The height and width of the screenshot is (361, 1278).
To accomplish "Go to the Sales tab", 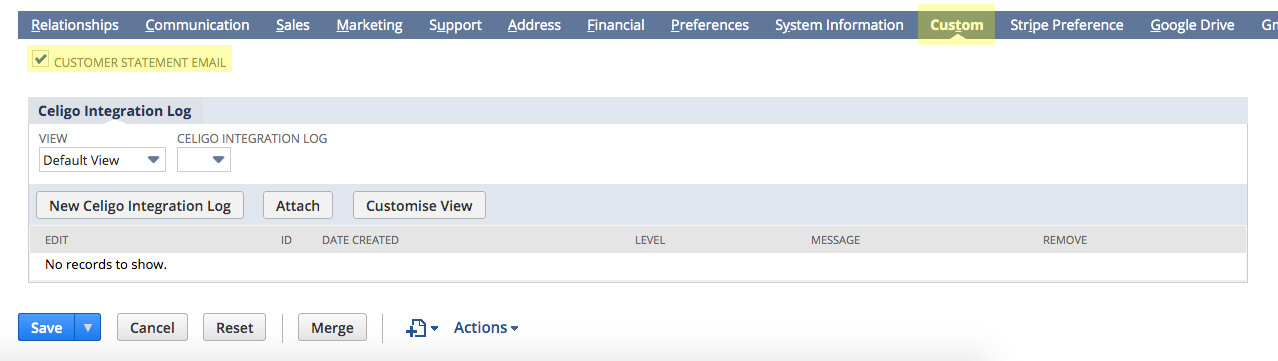I will point(293,25).
